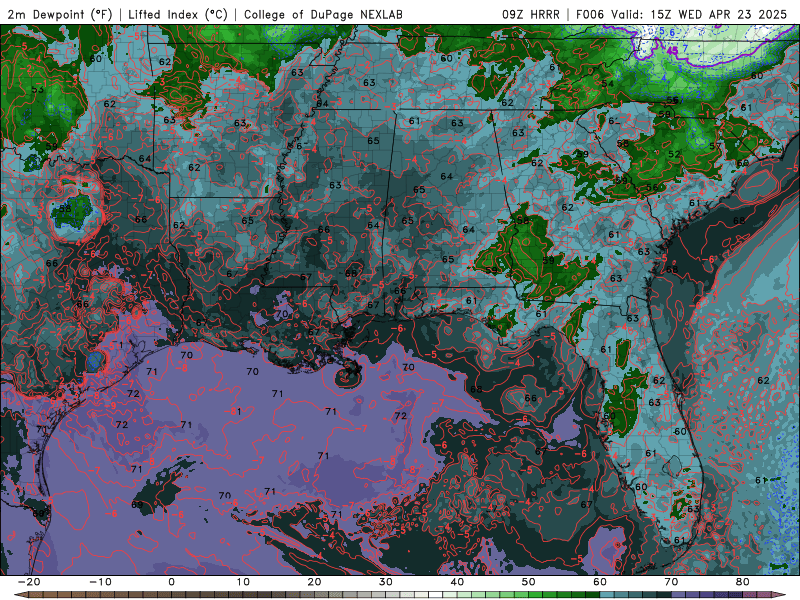The width and height of the screenshot is (800, 600).
Task: Click the 60 label on the color scale
Action: pos(600,582)
